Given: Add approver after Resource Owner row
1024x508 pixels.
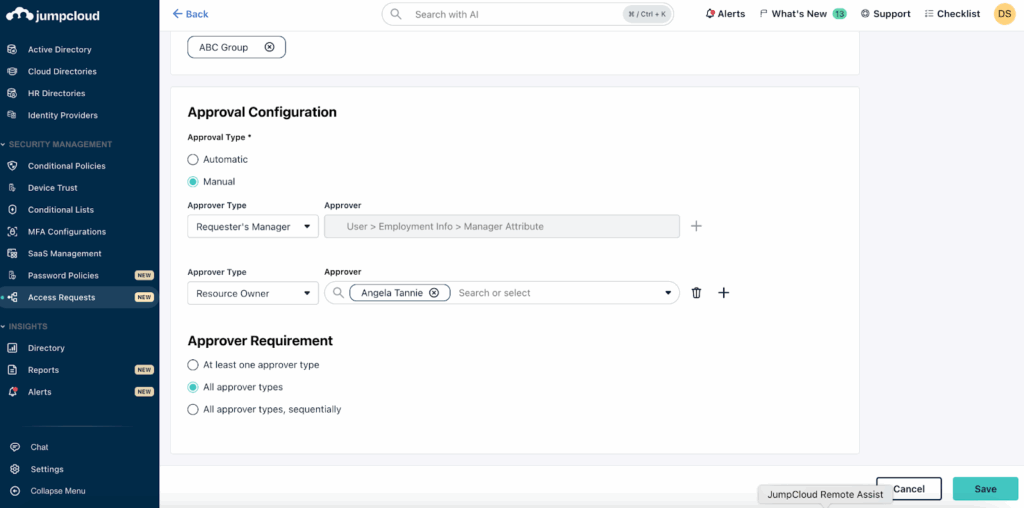Looking at the screenshot, I should (x=724, y=293).
